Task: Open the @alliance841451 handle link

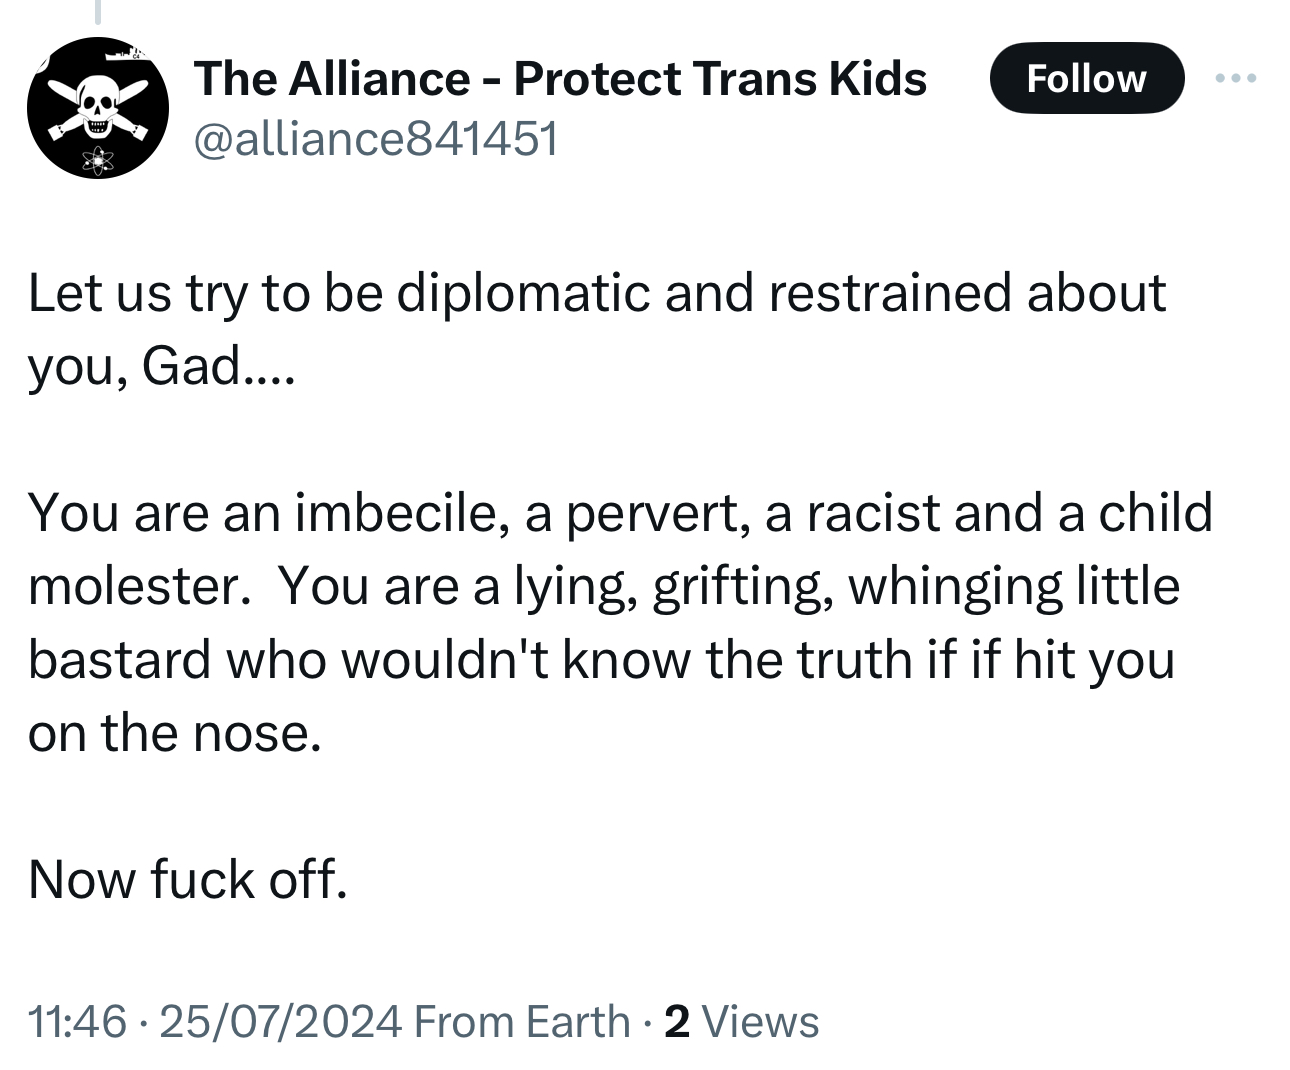Action: 375,138
